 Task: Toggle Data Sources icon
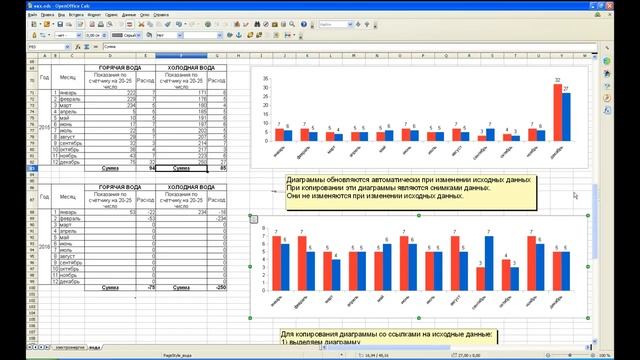click(283, 24)
